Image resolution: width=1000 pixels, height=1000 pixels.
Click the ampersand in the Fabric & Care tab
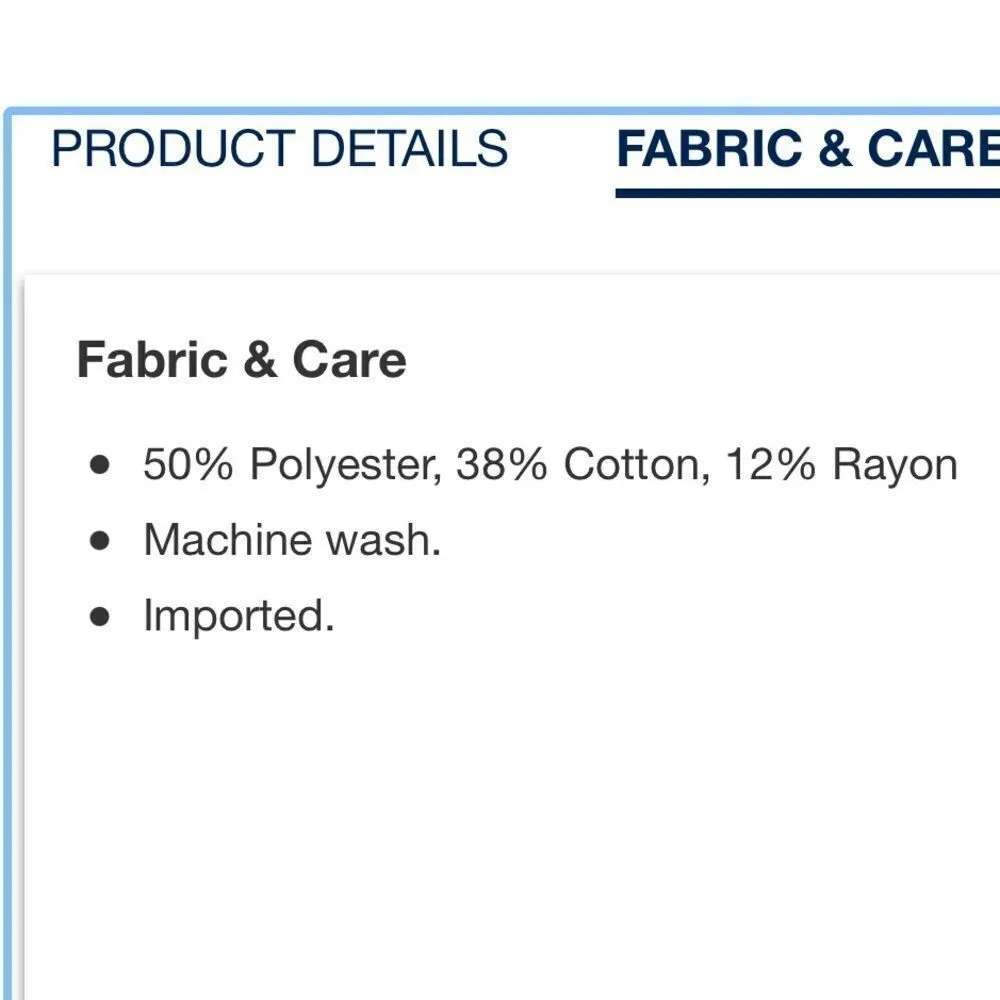834,150
